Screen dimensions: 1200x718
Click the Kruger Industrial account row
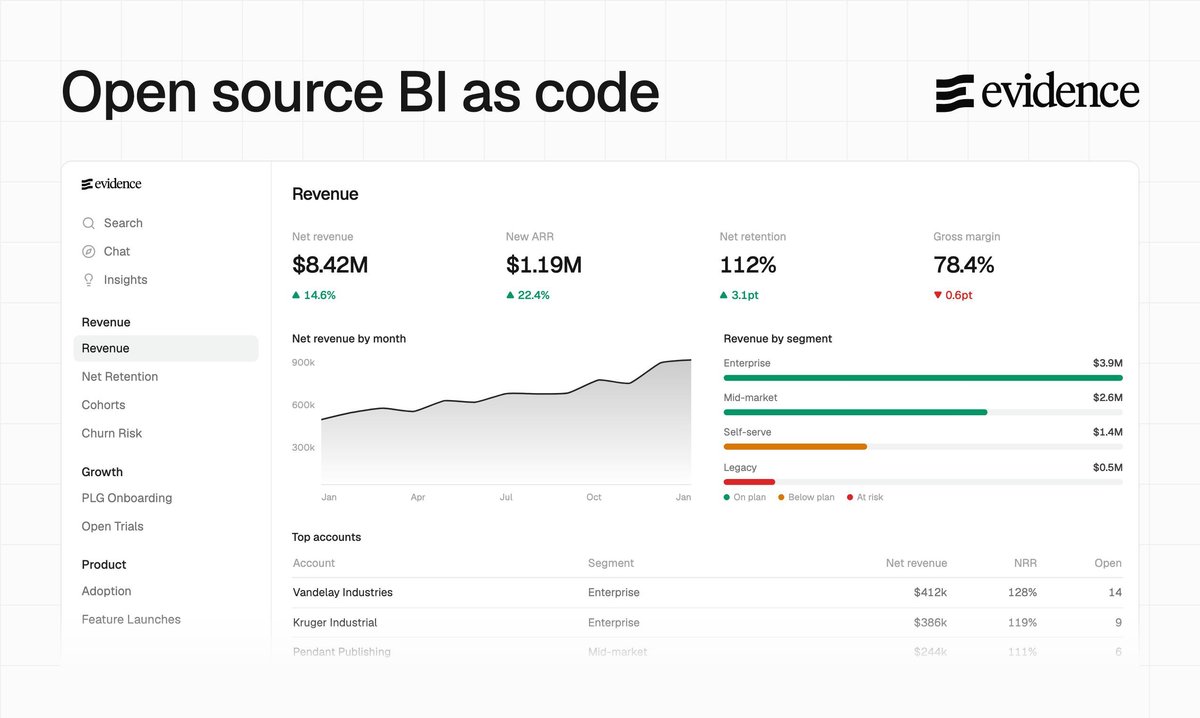pyautogui.click(x=707, y=622)
